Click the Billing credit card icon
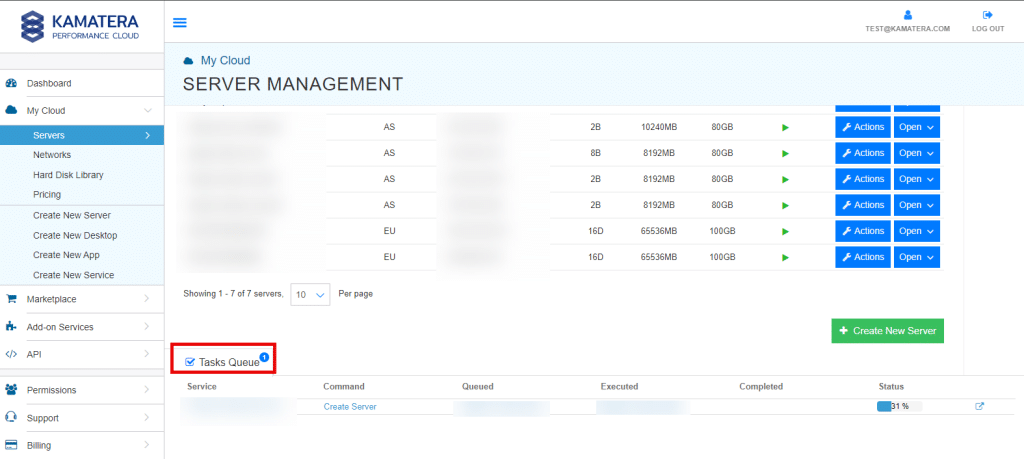Viewport: 1024px width, 459px height. 11,445
